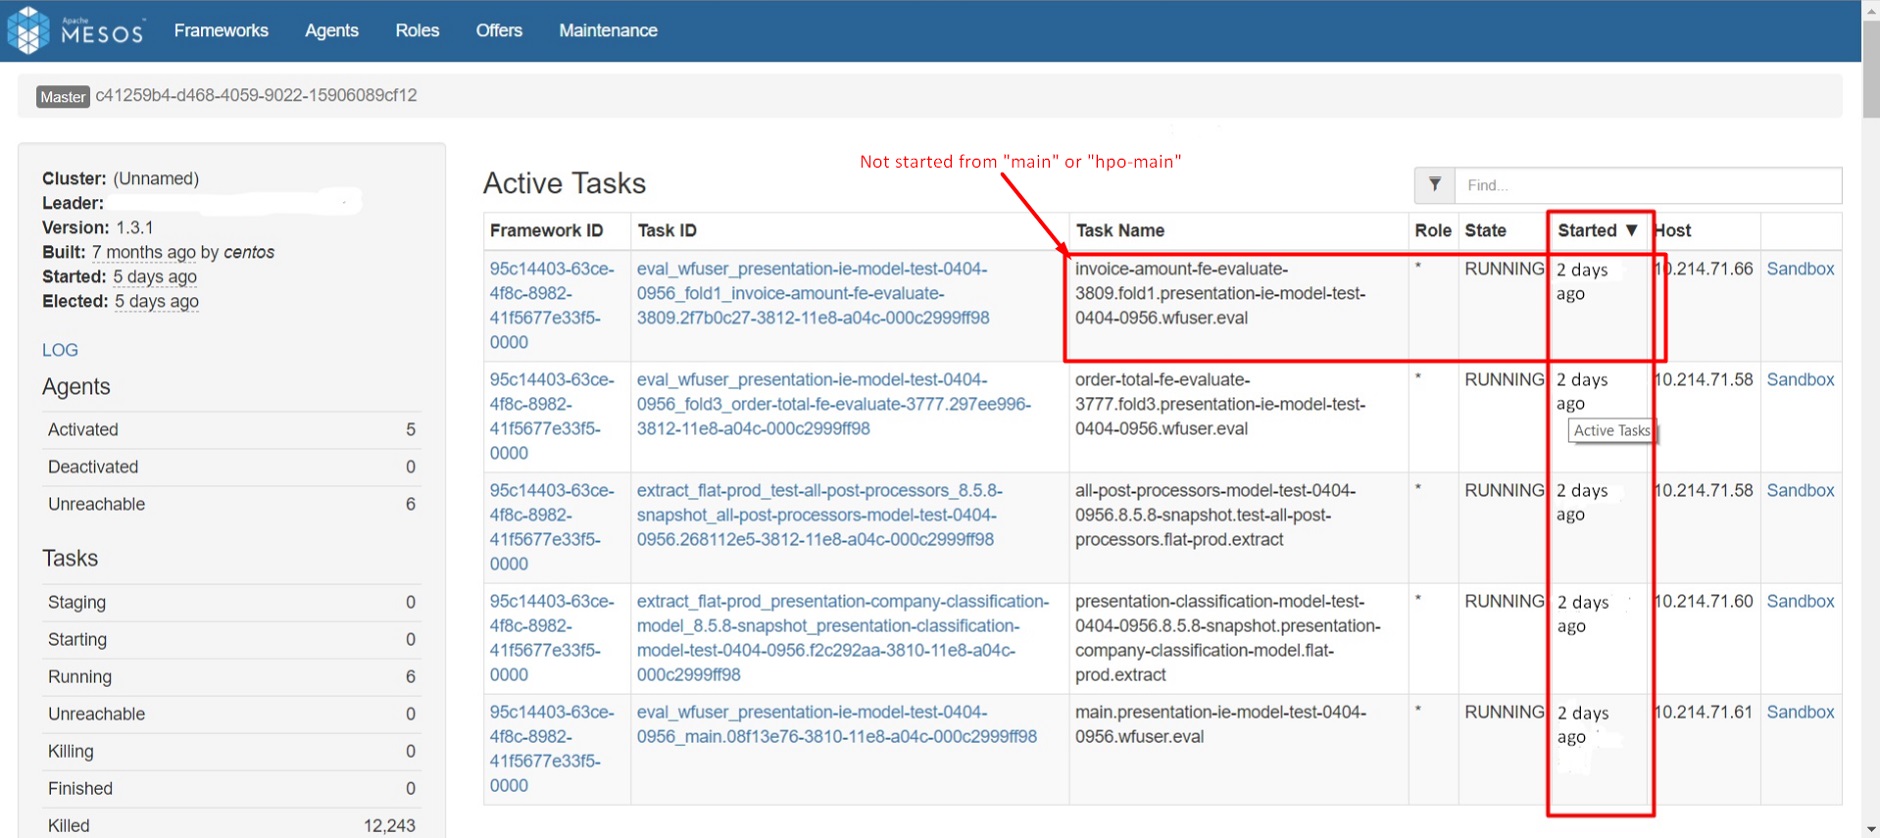Viewport: 1880px width, 838px height.
Task: Open Framework ID link in invoice-amount row
Action: click(x=552, y=305)
